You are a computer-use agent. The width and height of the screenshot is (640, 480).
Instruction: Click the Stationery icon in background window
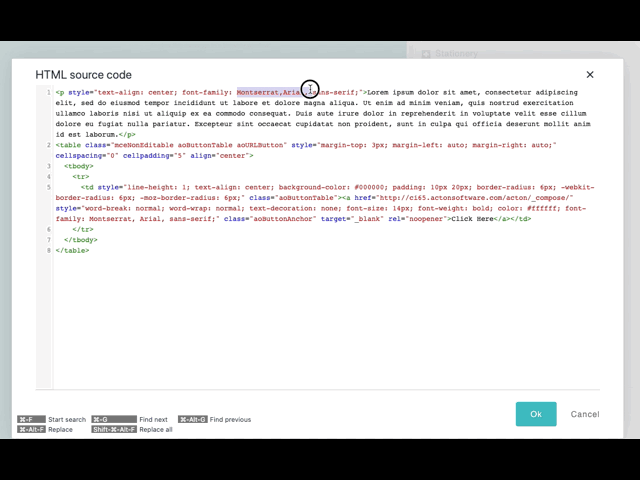pos(426,54)
